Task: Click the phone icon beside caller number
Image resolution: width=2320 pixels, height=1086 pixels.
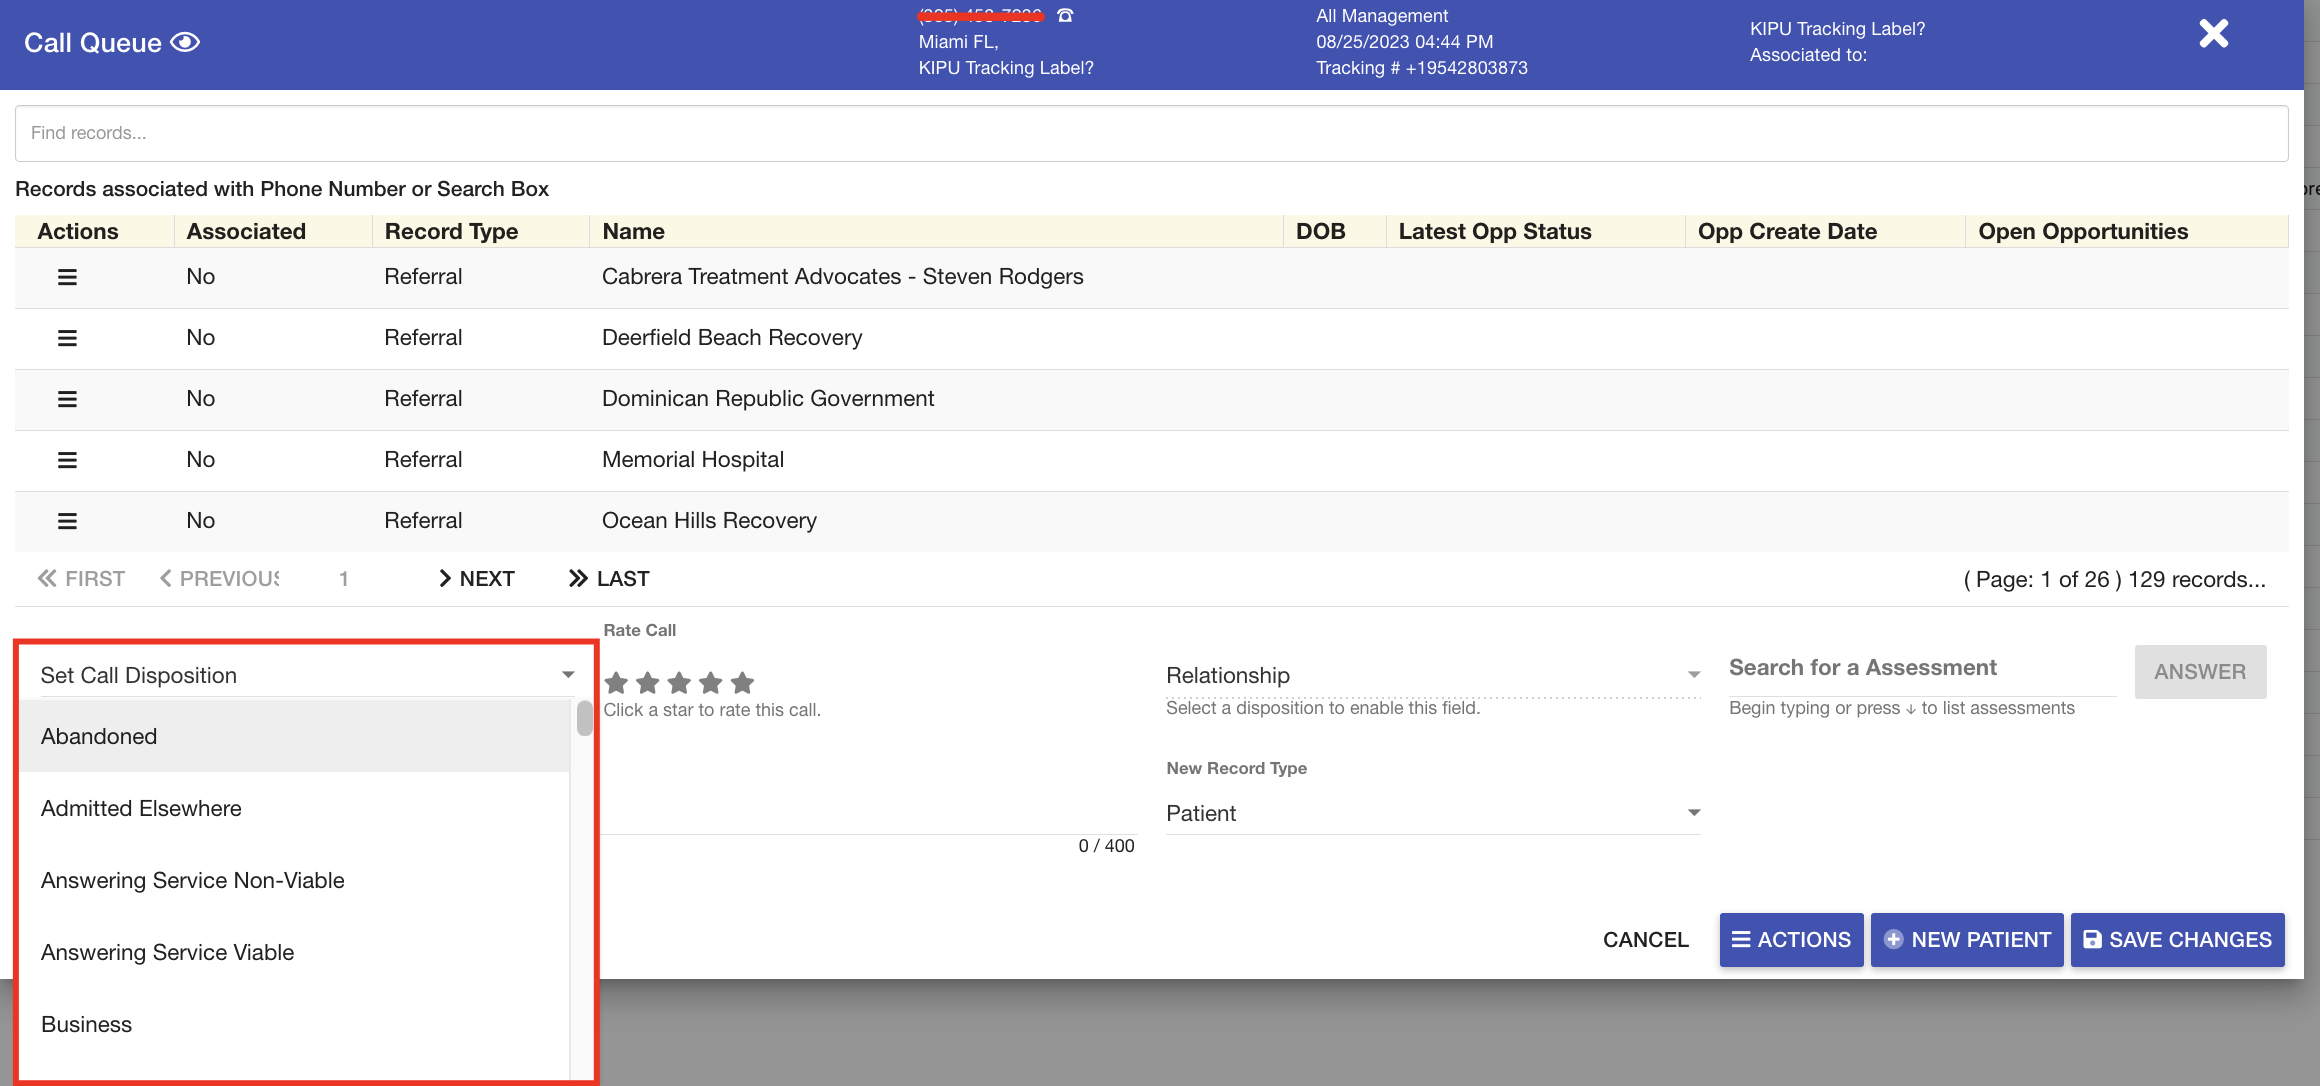Action: [x=1065, y=15]
